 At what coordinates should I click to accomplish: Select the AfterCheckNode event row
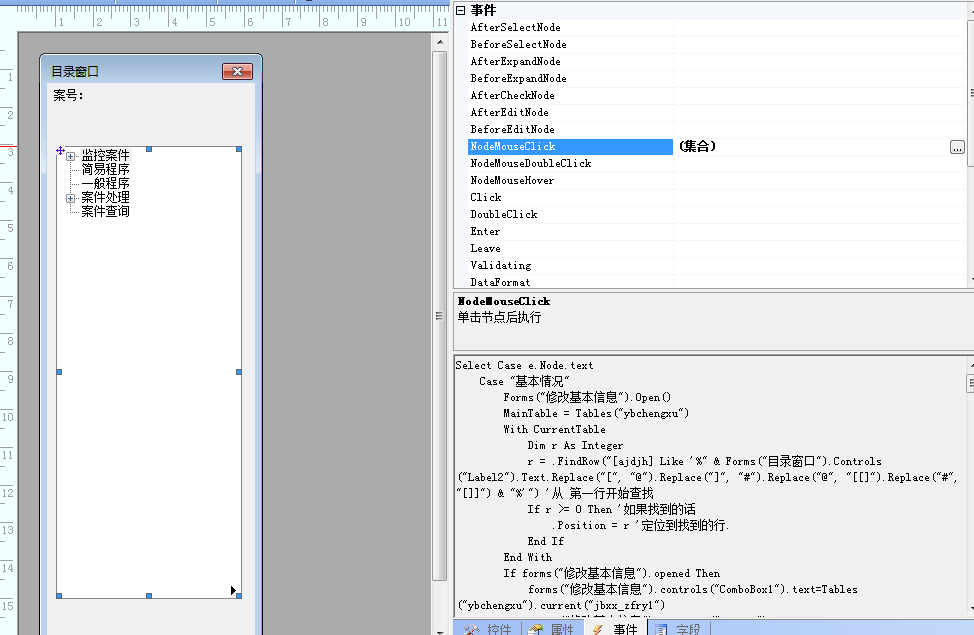pyautogui.click(x=512, y=96)
